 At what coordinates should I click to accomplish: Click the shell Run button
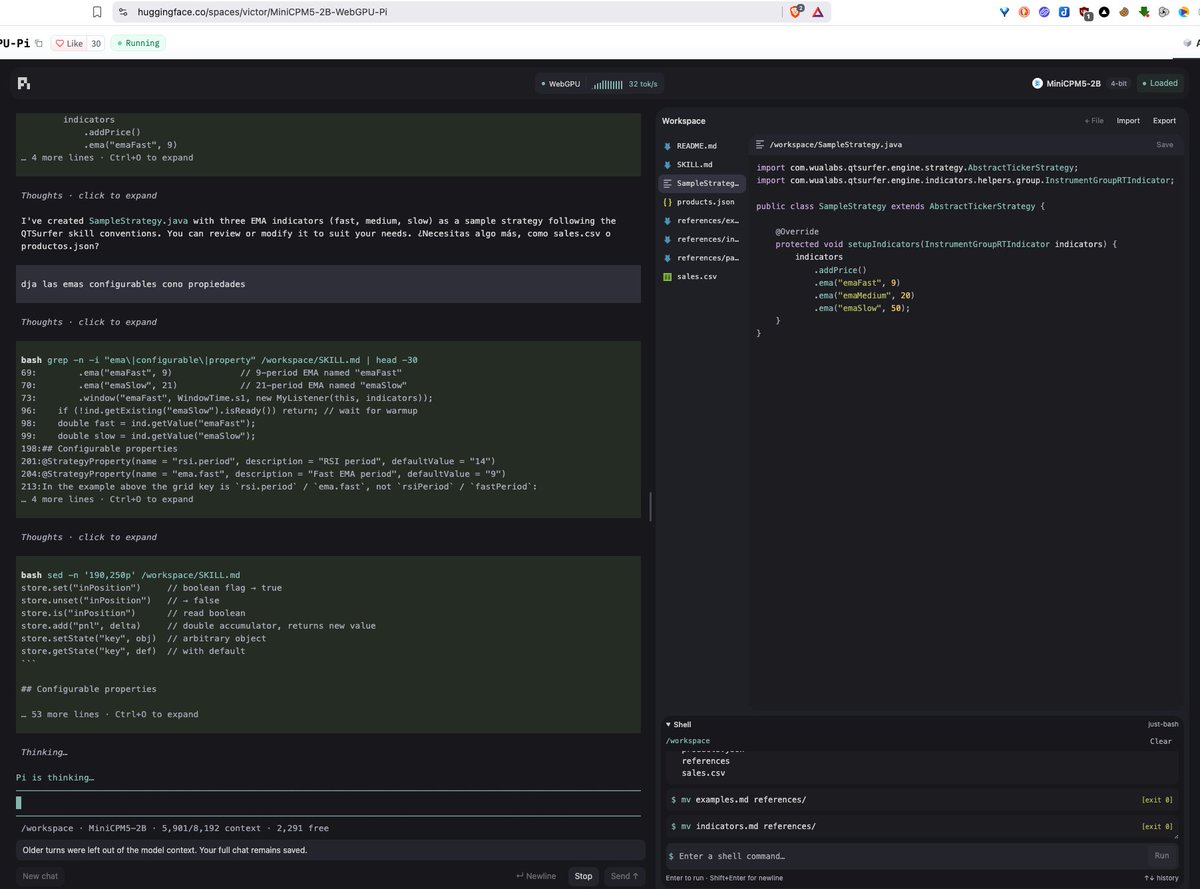[x=1161, y=856]
